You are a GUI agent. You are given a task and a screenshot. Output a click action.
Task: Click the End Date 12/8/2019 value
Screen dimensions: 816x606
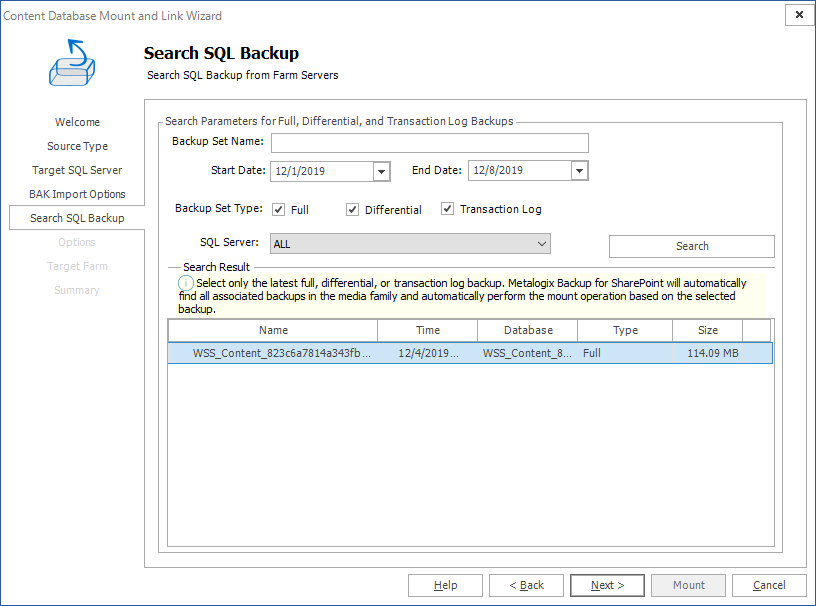498,170
